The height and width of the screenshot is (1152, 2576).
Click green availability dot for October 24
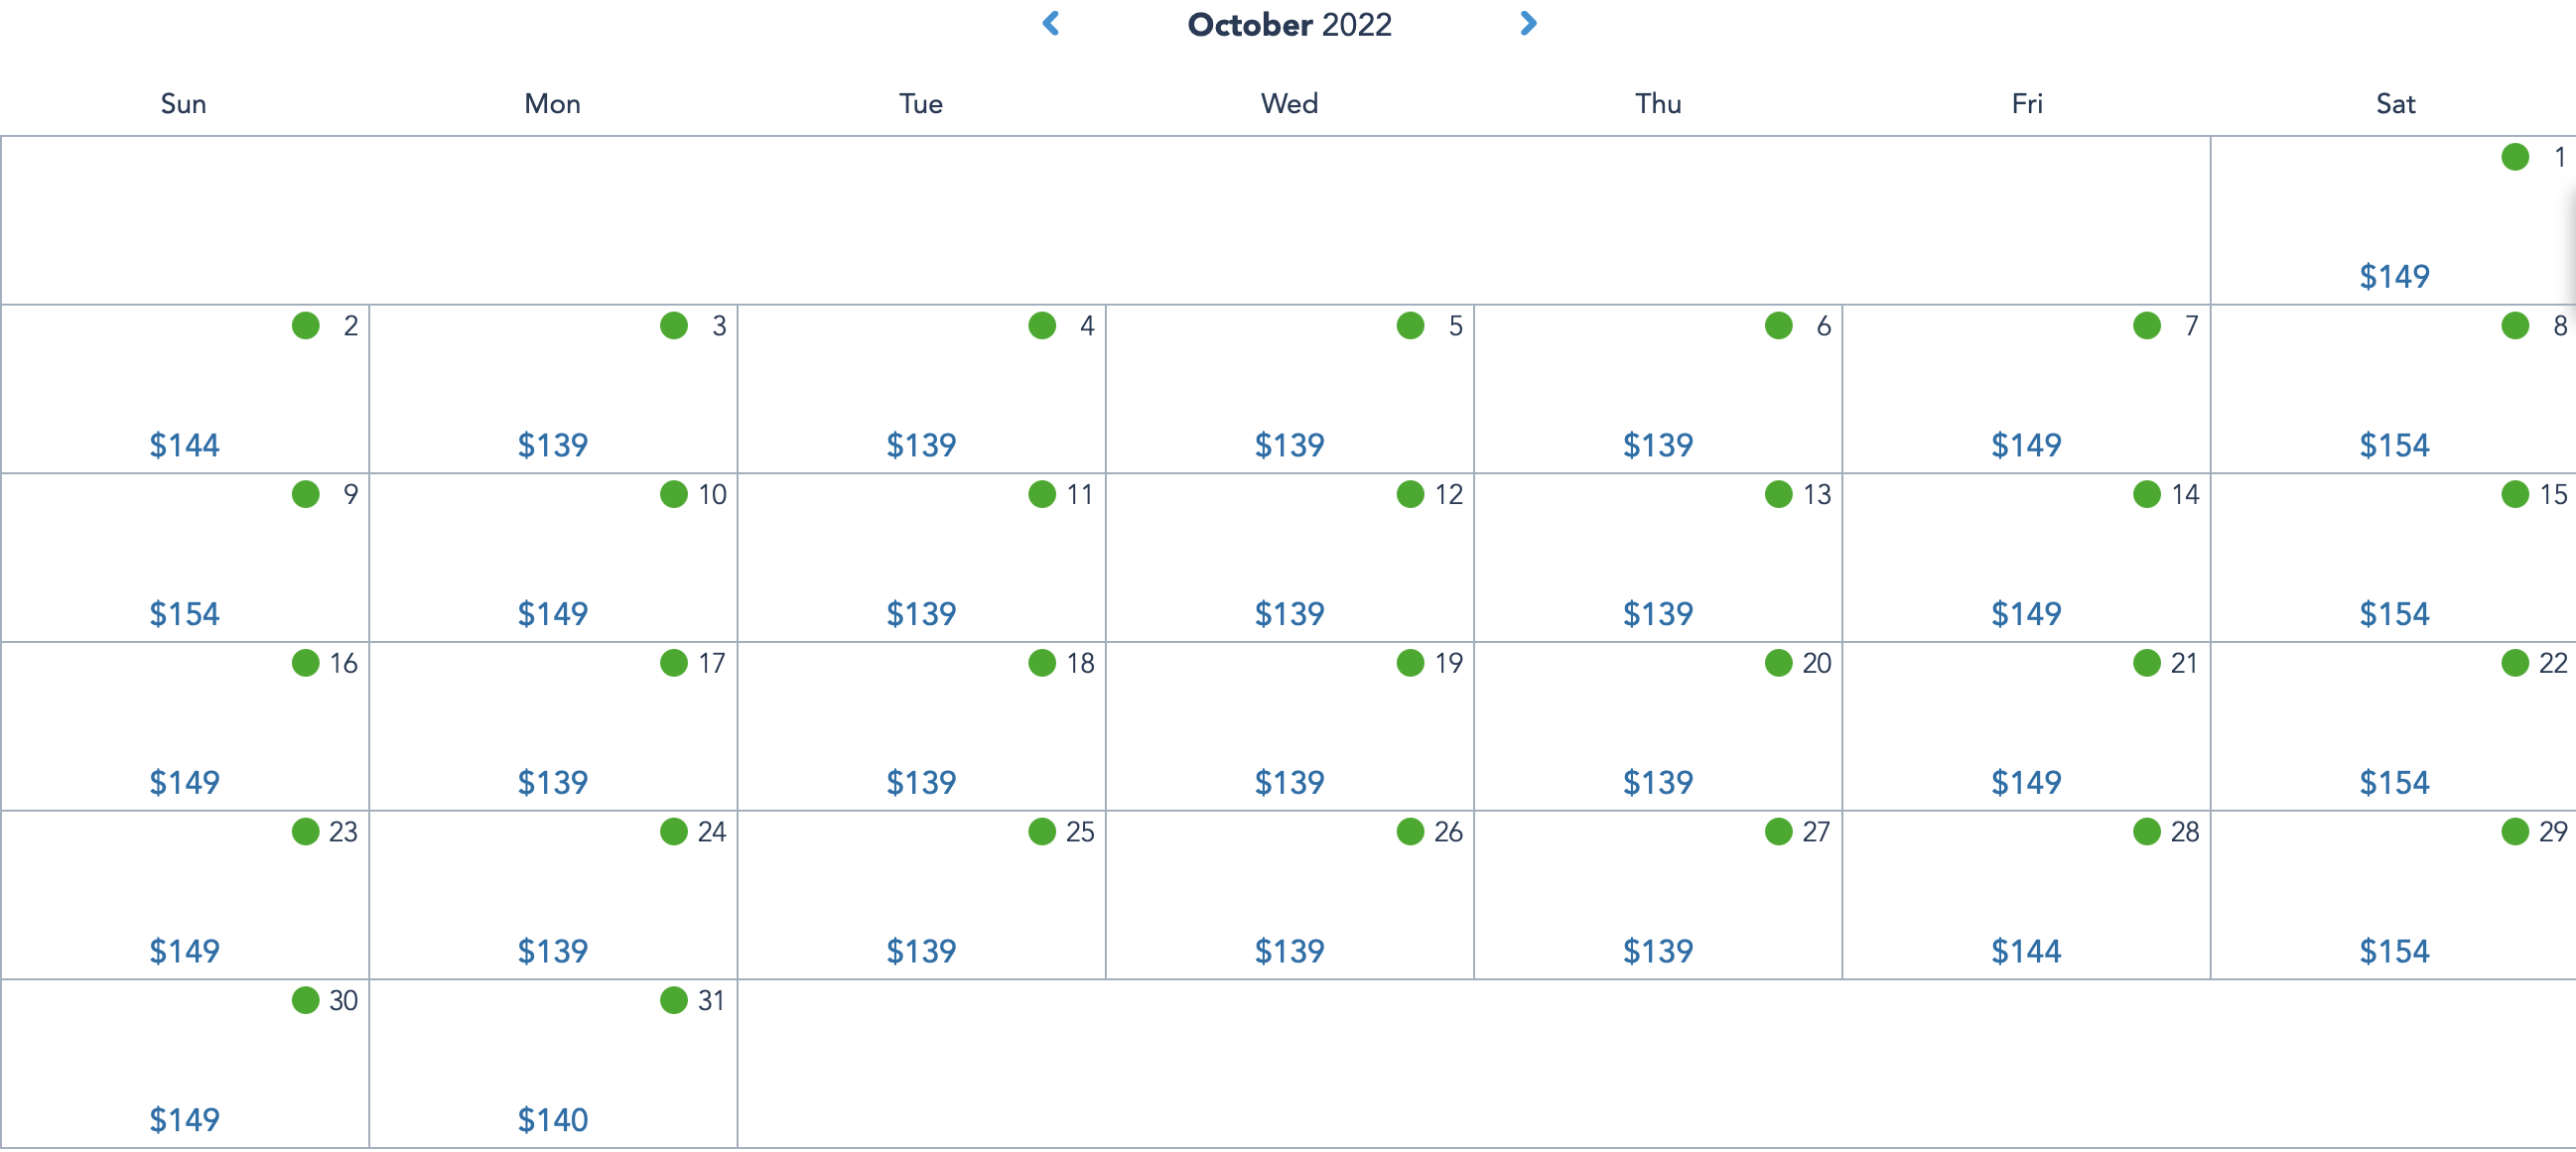click(673, 832)
